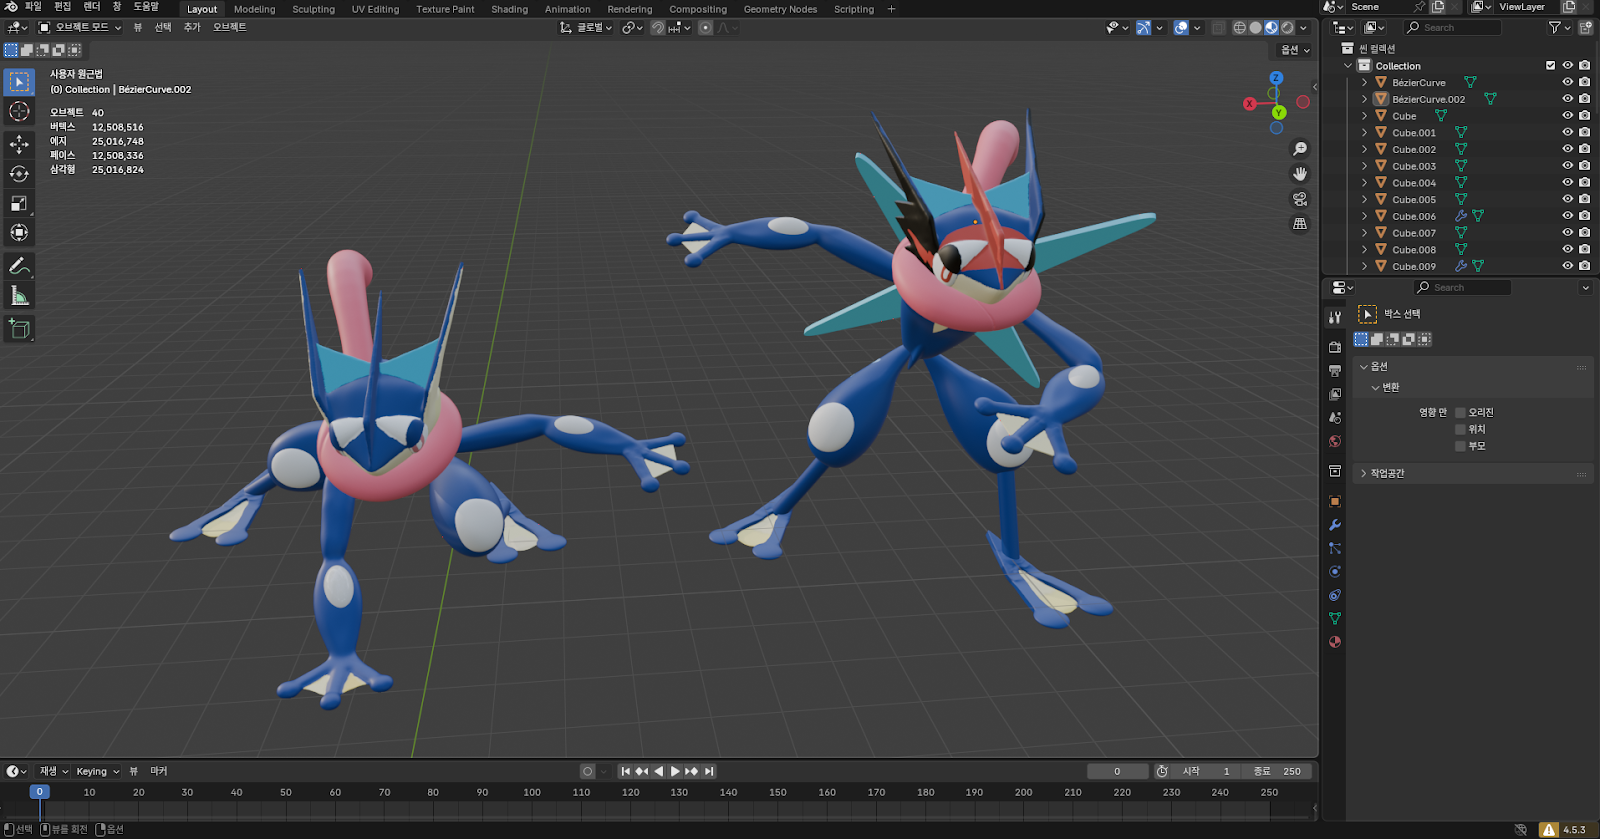This screenshot has width=1600, height=839.
Task: Open the Object properties tab
Action: (1335, 501)
